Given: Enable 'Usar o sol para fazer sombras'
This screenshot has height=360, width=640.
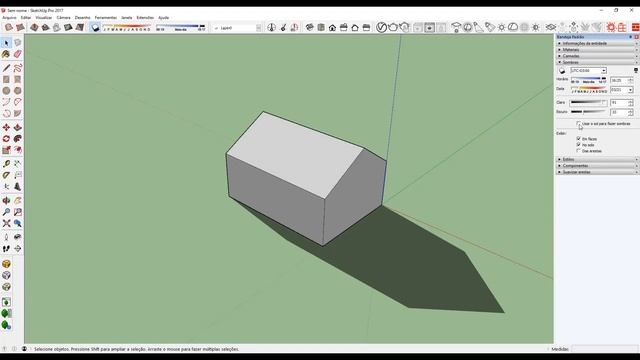Looking at the screenshot, I should point(578,123).
